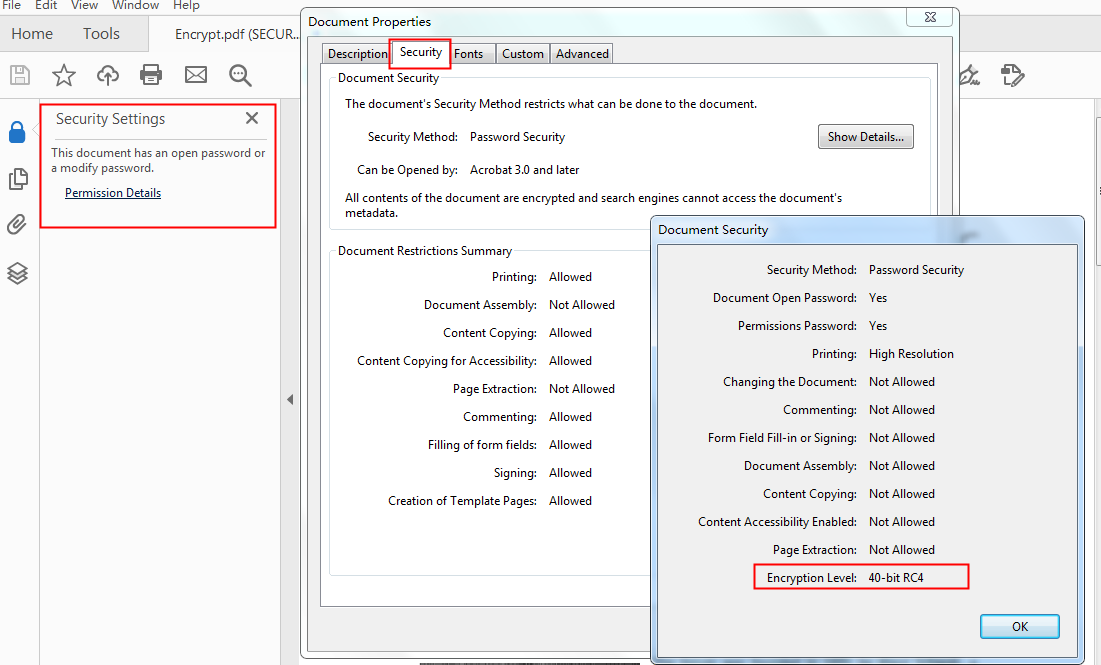Viewport: 1101px width, 665px height.
Task: Select the blue padlock security icon
Action: tap(17, 132)
